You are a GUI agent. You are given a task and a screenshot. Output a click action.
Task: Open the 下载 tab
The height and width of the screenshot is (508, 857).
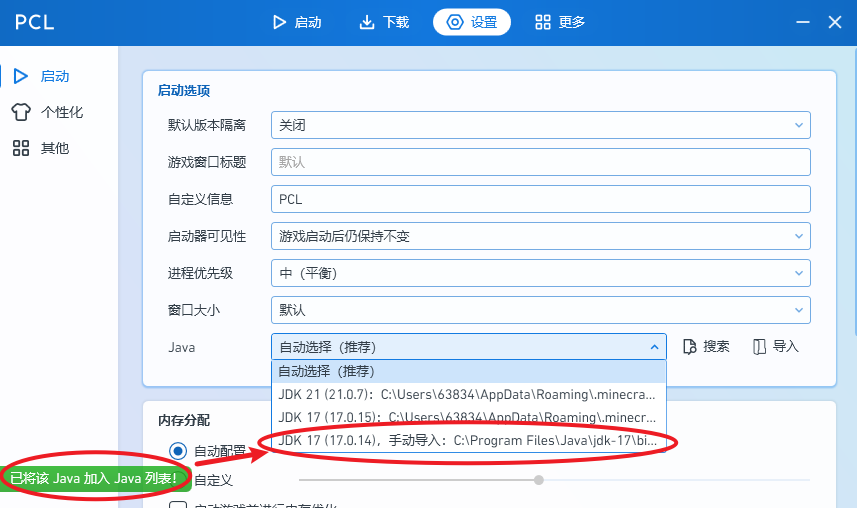point(384,22)
